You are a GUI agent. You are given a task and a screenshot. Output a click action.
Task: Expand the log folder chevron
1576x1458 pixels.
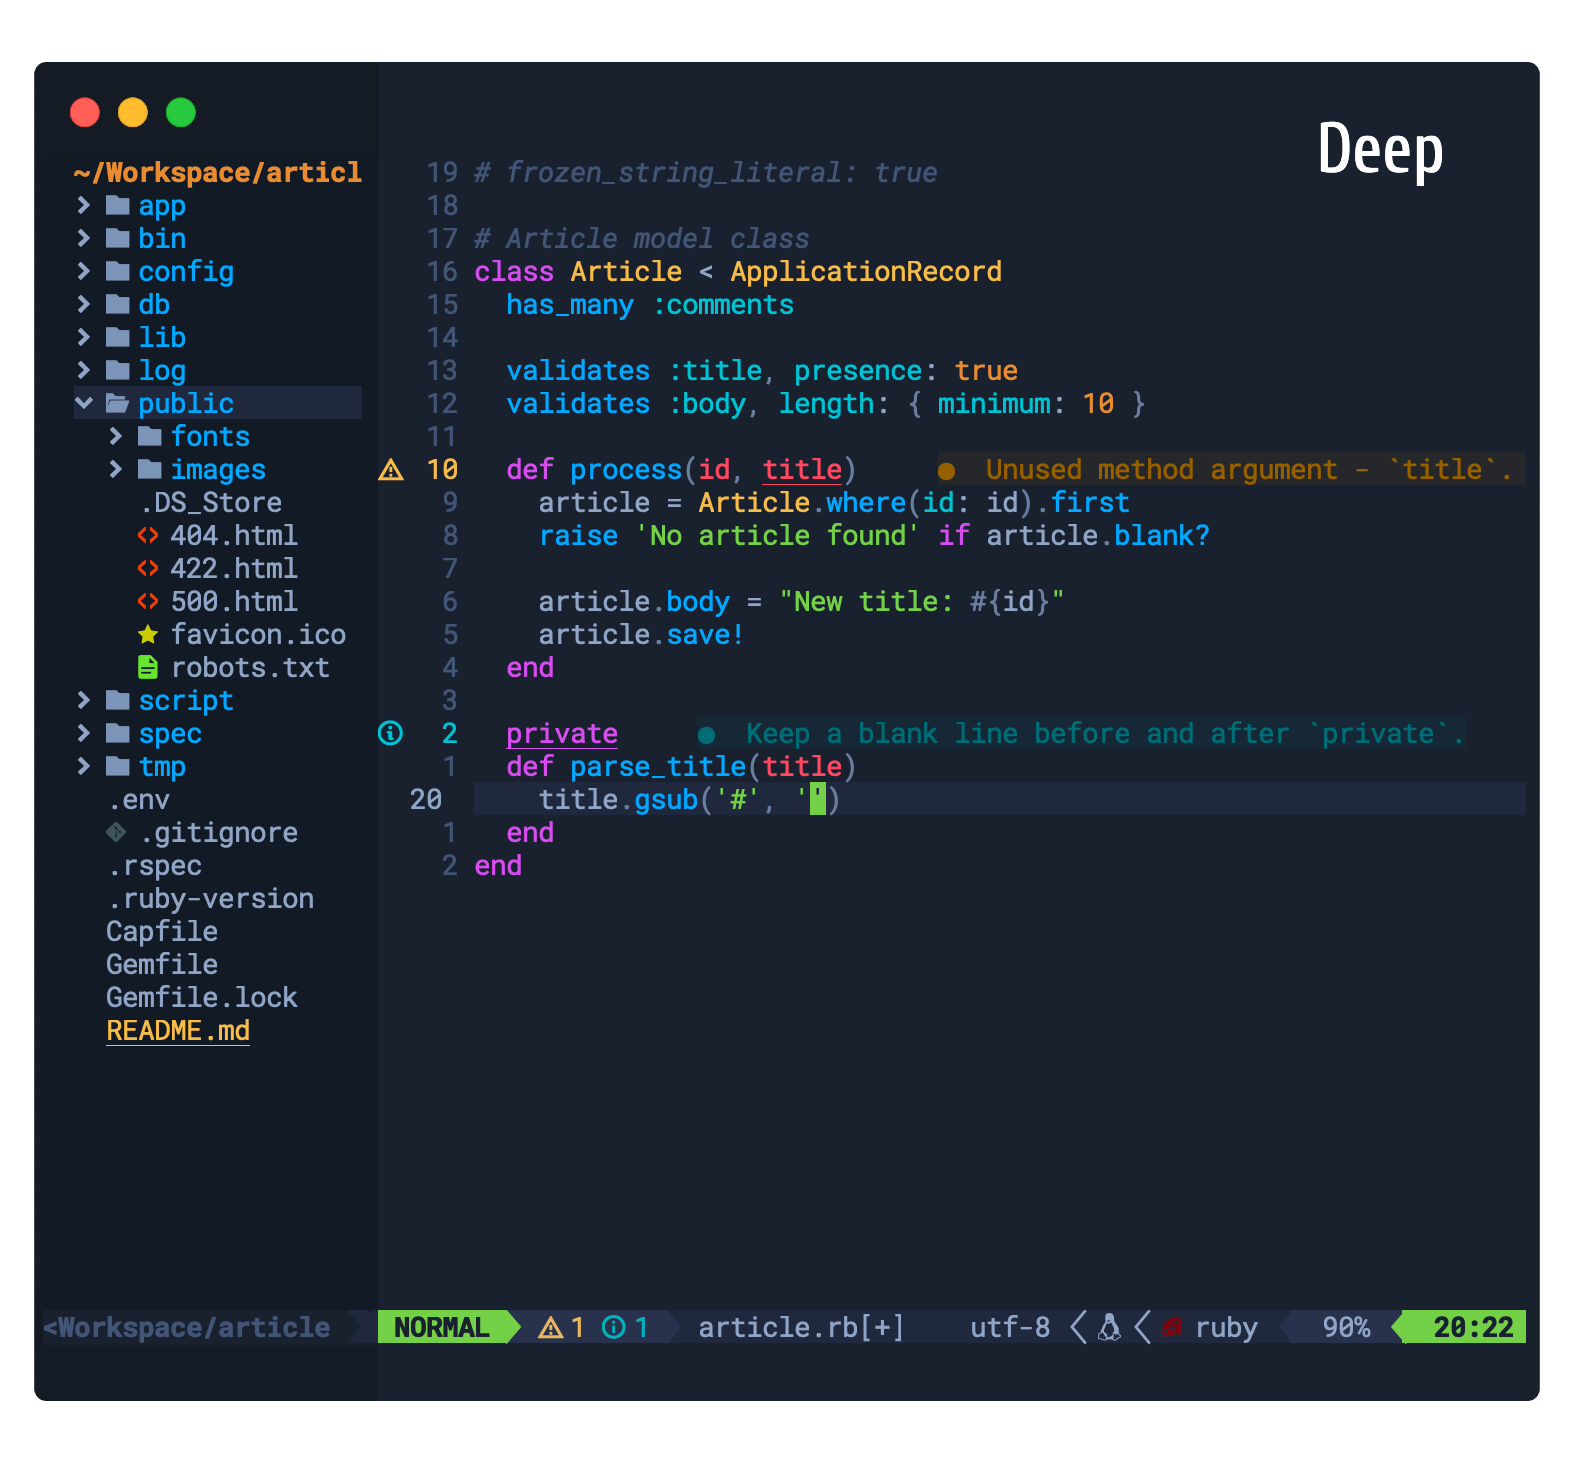pos(84,370)
